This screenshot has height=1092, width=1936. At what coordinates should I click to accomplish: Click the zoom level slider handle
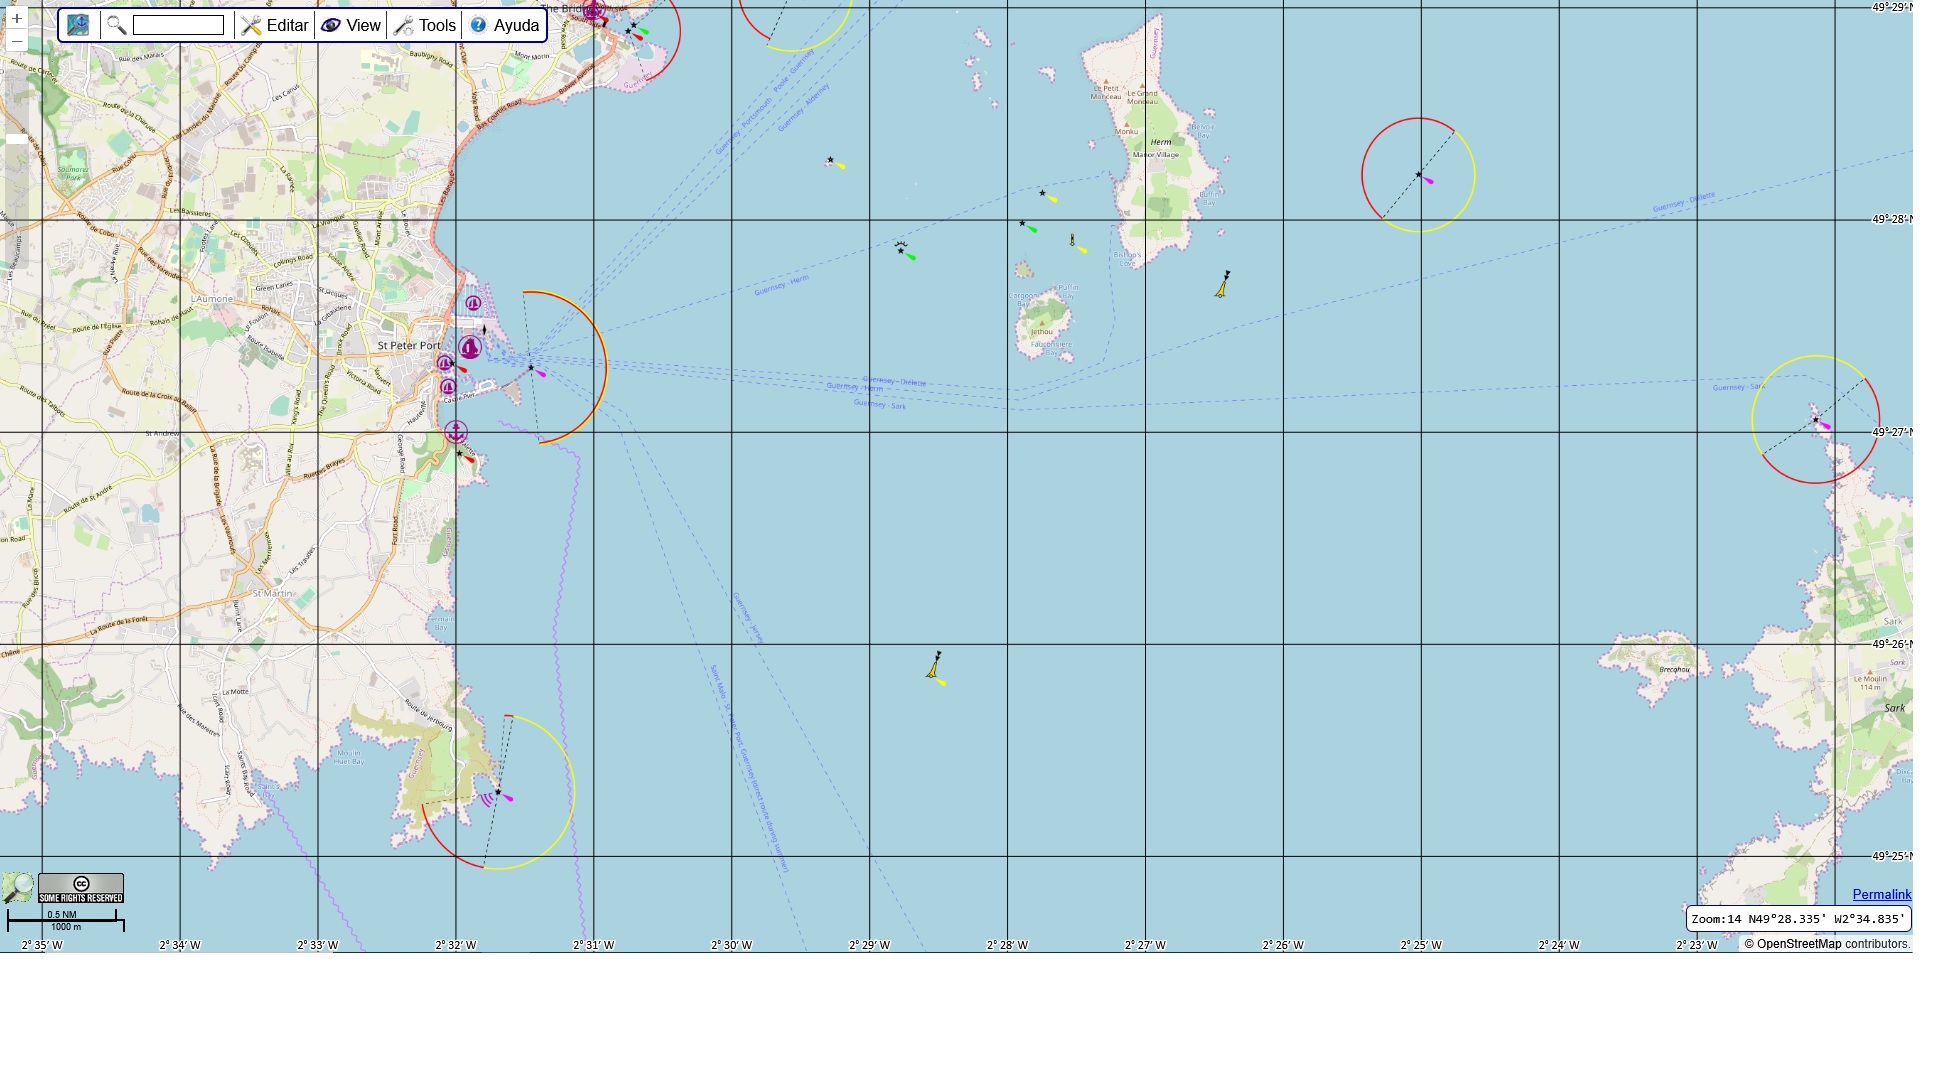coord(17,139)
